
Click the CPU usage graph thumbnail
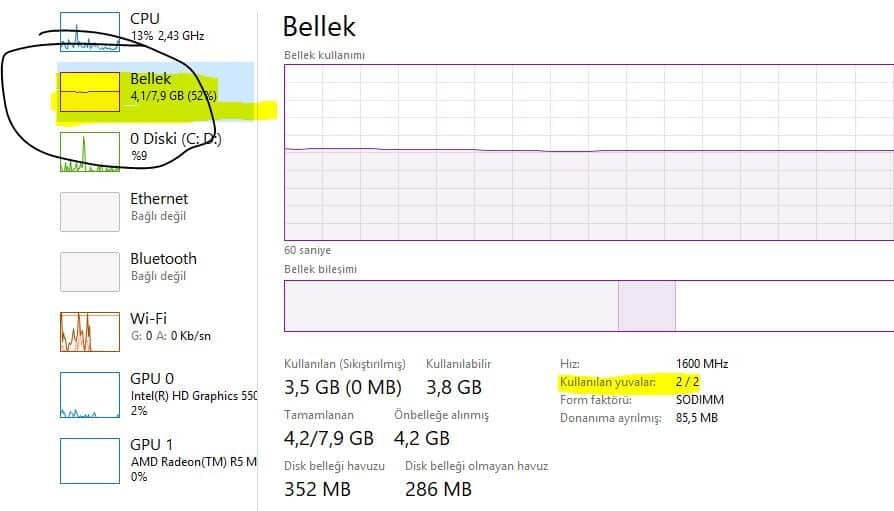[89, 31]
